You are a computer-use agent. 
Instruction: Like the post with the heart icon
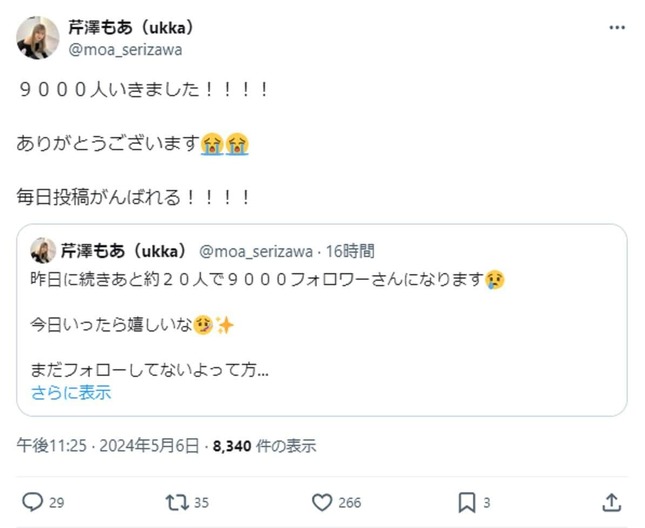click(x=322, y=502)
